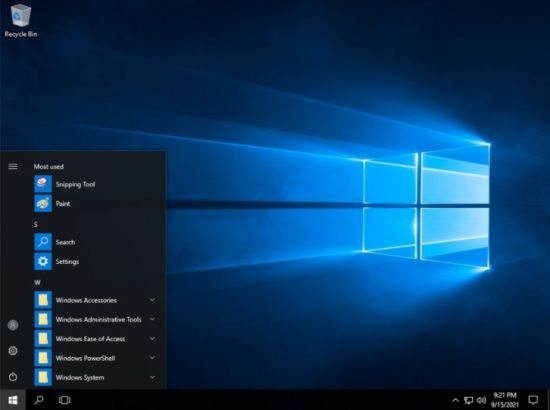Image resolution: width=550 pixels, height=410 pixels.
Task: Expand Windows Ease of Access chevron
Action: (x=152, y=338)
